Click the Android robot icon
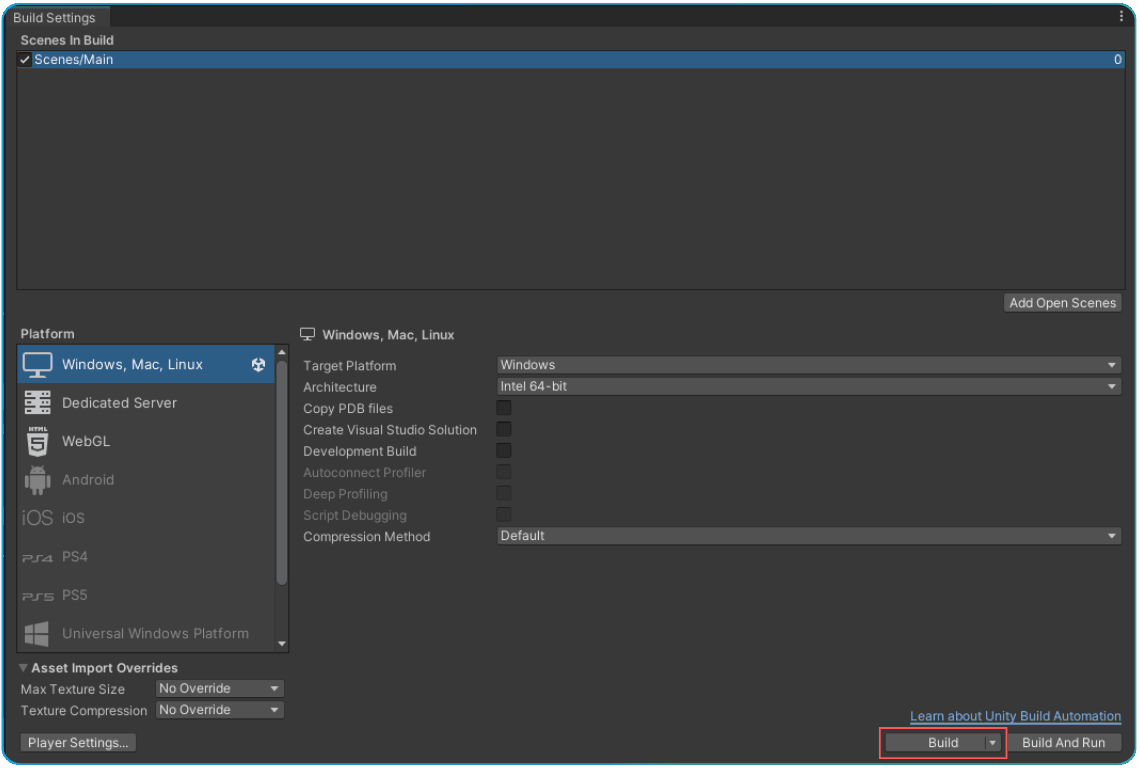The height and width of the screenshot is (768, 1140). pyautogui.click(x=37, y=480)
